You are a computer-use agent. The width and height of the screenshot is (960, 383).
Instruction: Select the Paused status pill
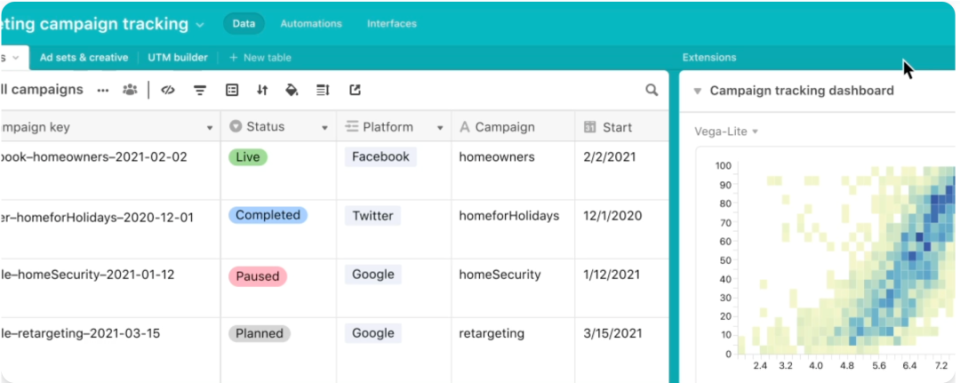[258, 276]
